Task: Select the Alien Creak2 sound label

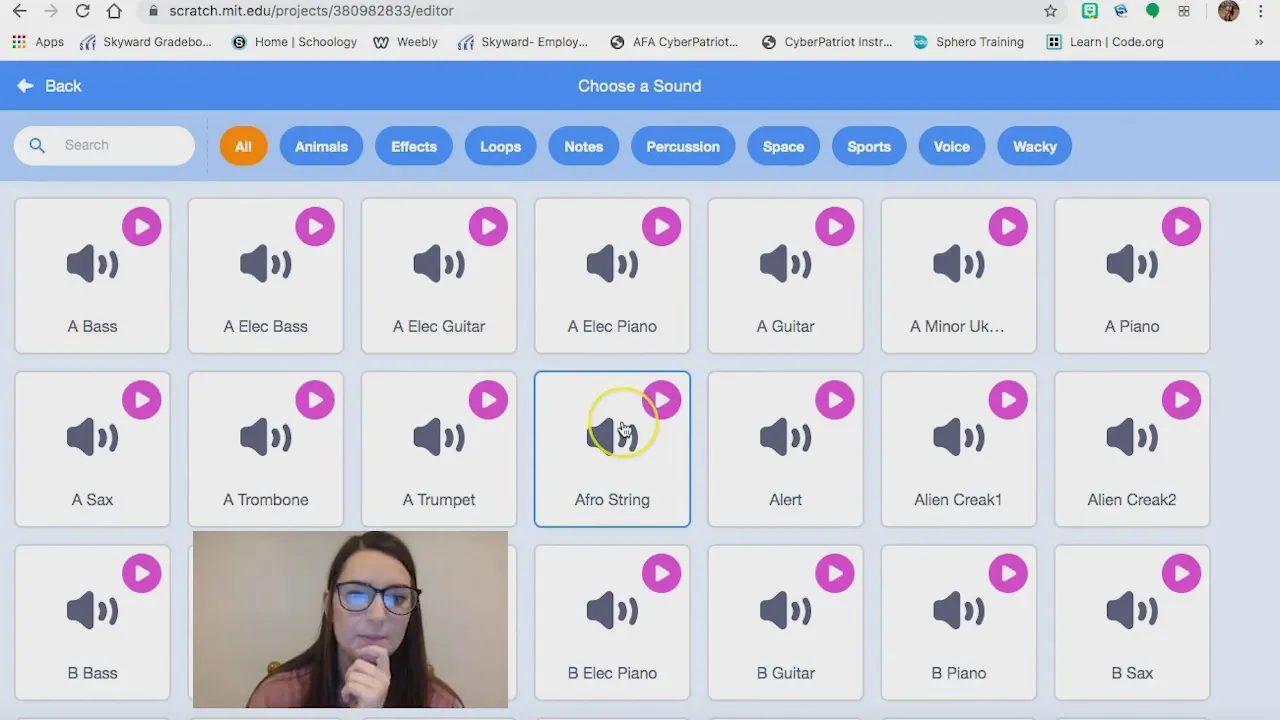Action: [1132, 500]
